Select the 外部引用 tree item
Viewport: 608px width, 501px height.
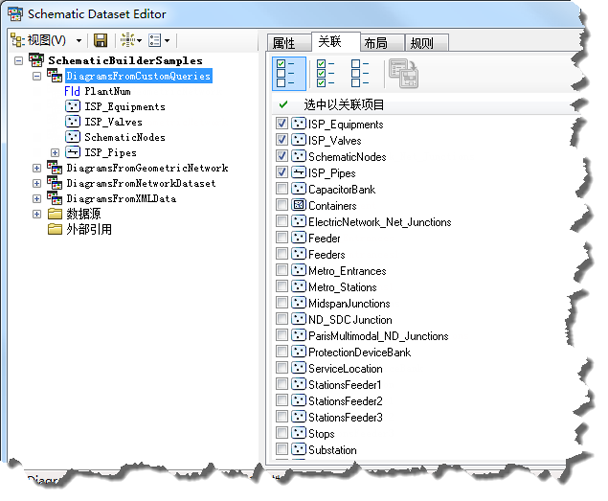(x=89, y=229)
